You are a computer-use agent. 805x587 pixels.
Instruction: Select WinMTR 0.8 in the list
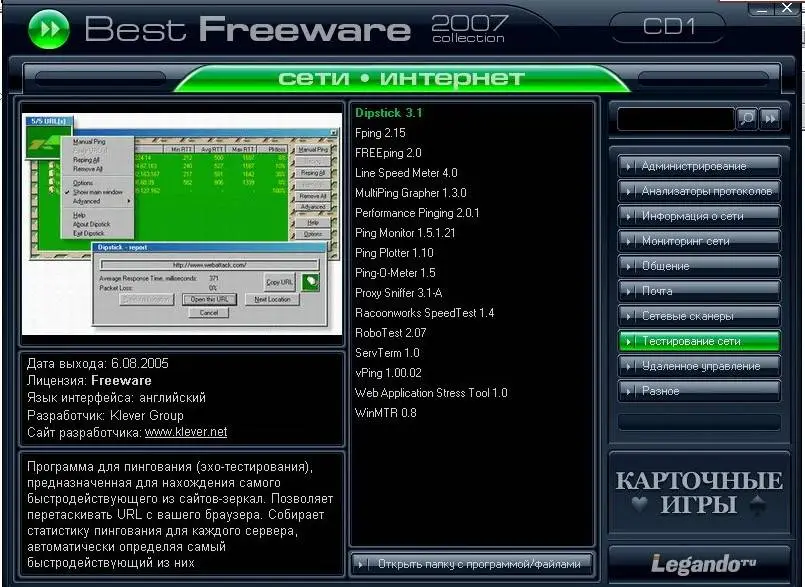tap(386, 413)
